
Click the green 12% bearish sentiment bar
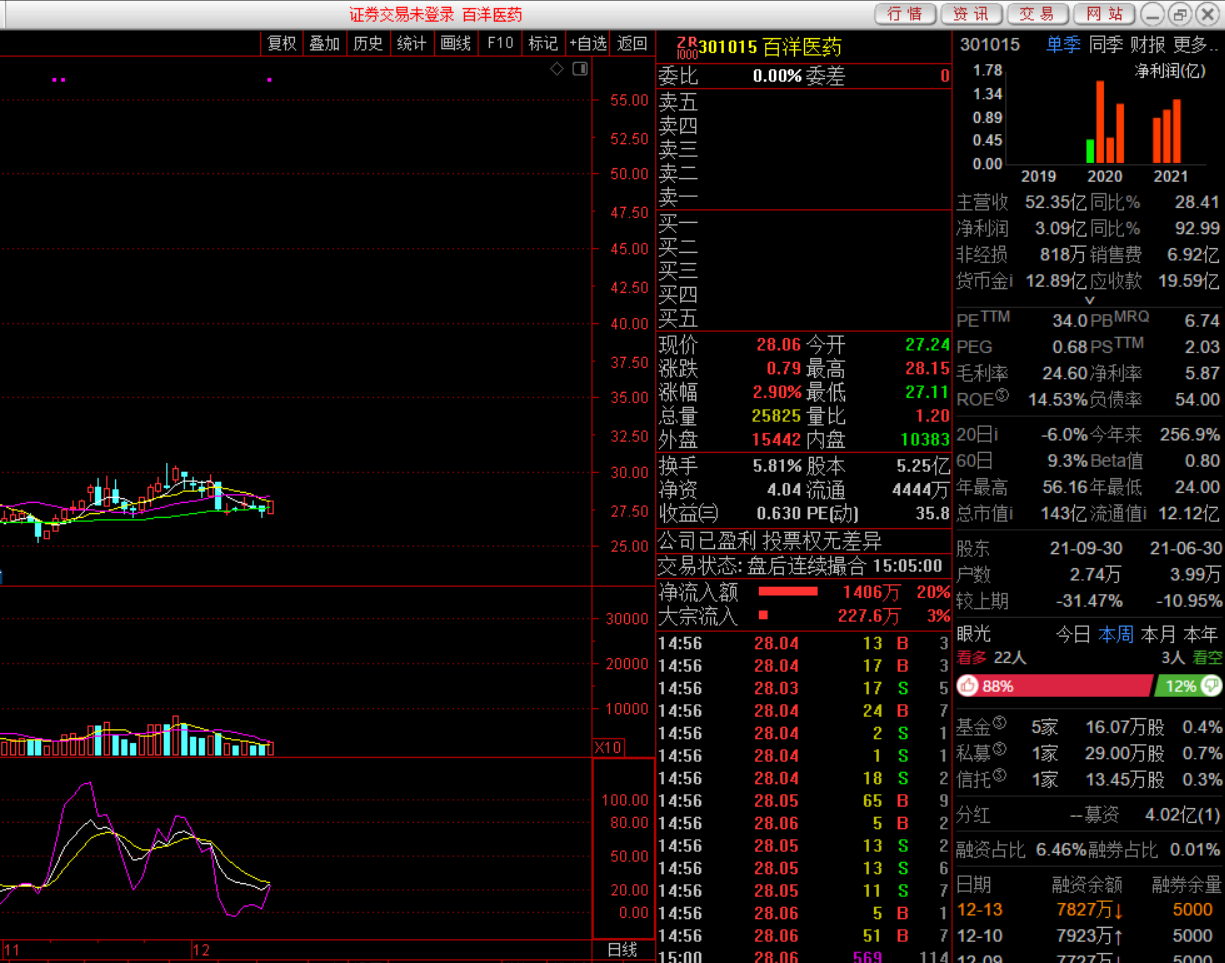pyautogui.click(x=1189, y=686)
